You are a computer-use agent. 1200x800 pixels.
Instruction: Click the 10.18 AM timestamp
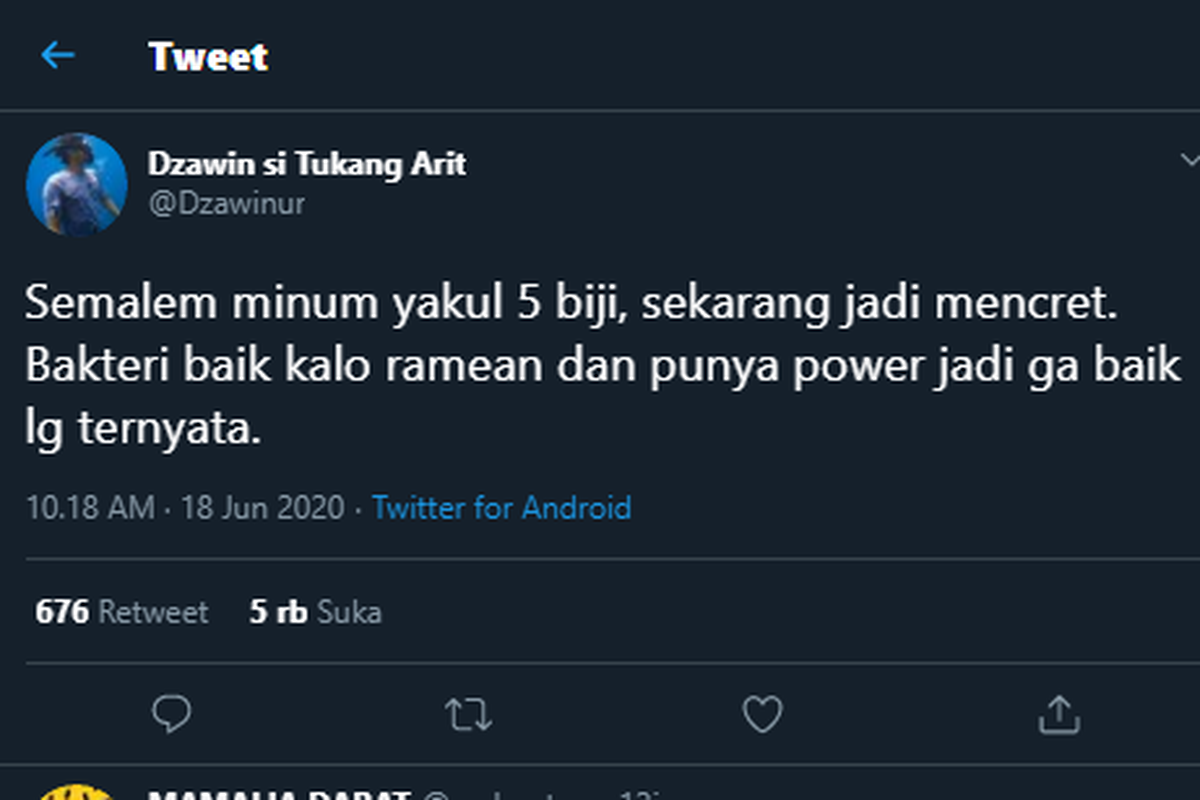(x=90, y=508)
